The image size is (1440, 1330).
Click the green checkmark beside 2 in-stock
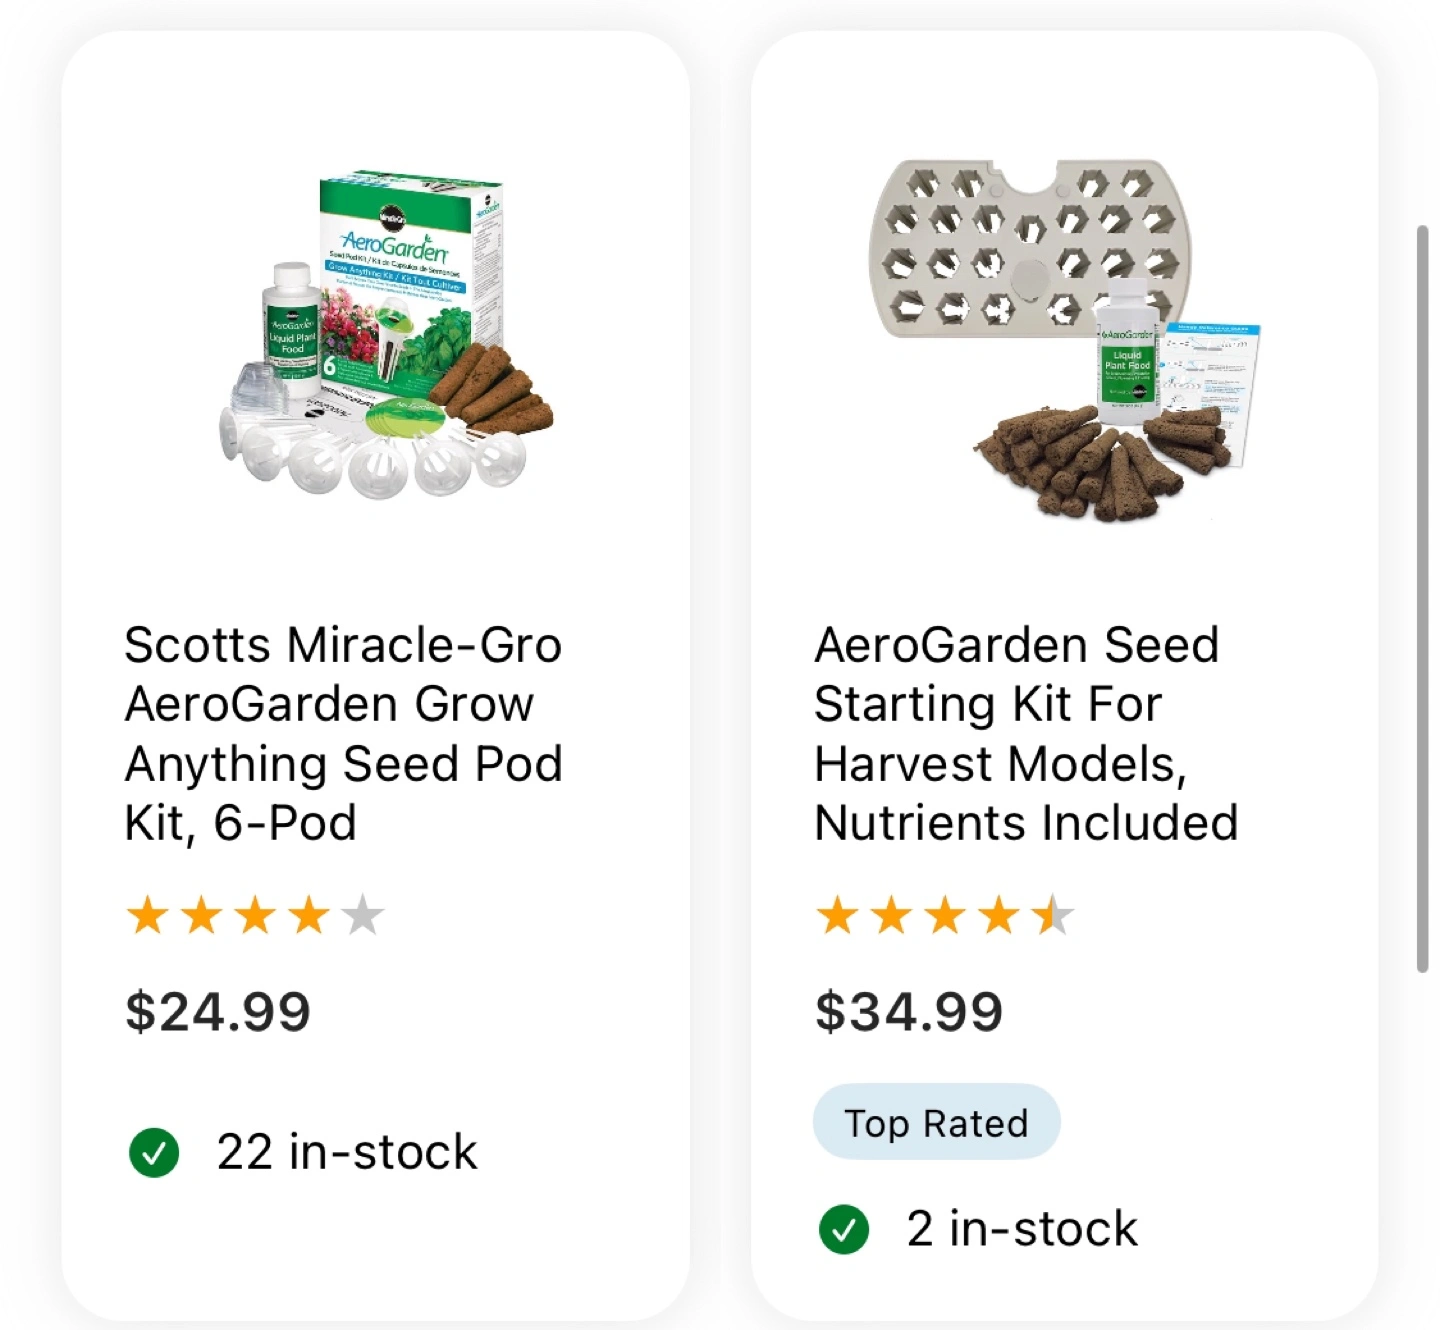pyautogui.click(x=844, y=1229)
